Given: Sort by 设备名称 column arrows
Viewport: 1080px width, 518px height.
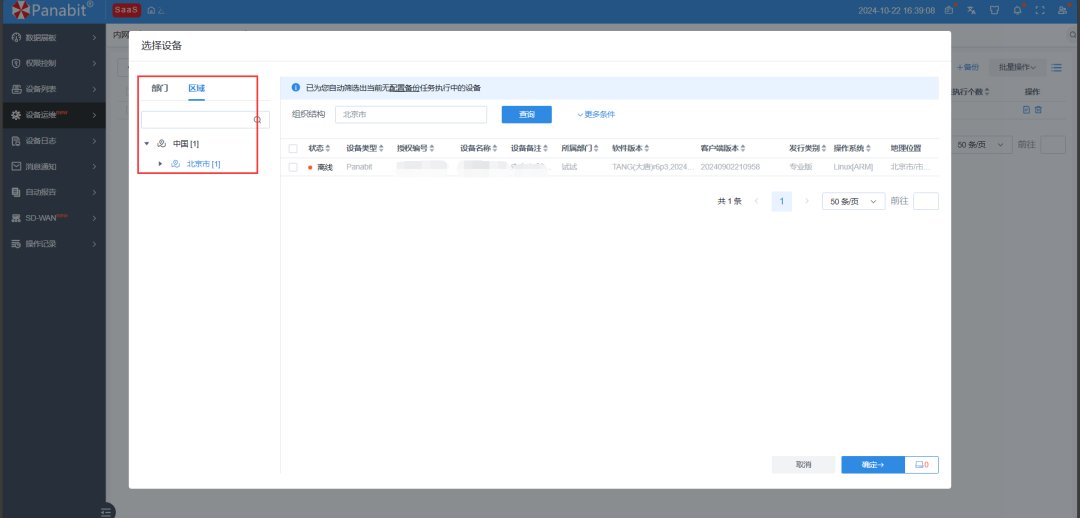Looking at the screenshot, I should pos(495,149).
